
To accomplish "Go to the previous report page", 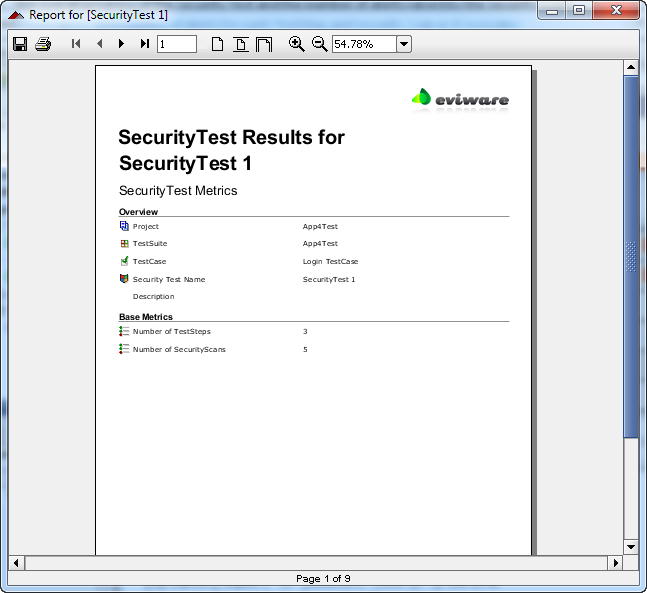I will tap(99, 44).
